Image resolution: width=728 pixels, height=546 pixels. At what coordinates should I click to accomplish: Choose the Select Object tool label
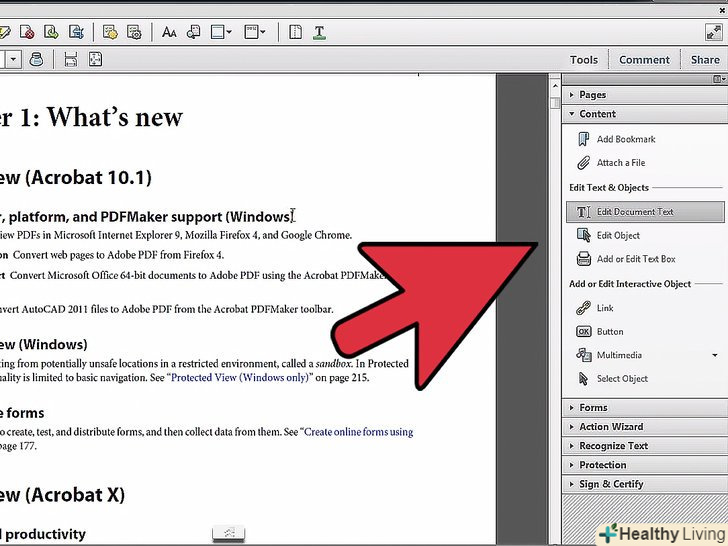(622, 379)
